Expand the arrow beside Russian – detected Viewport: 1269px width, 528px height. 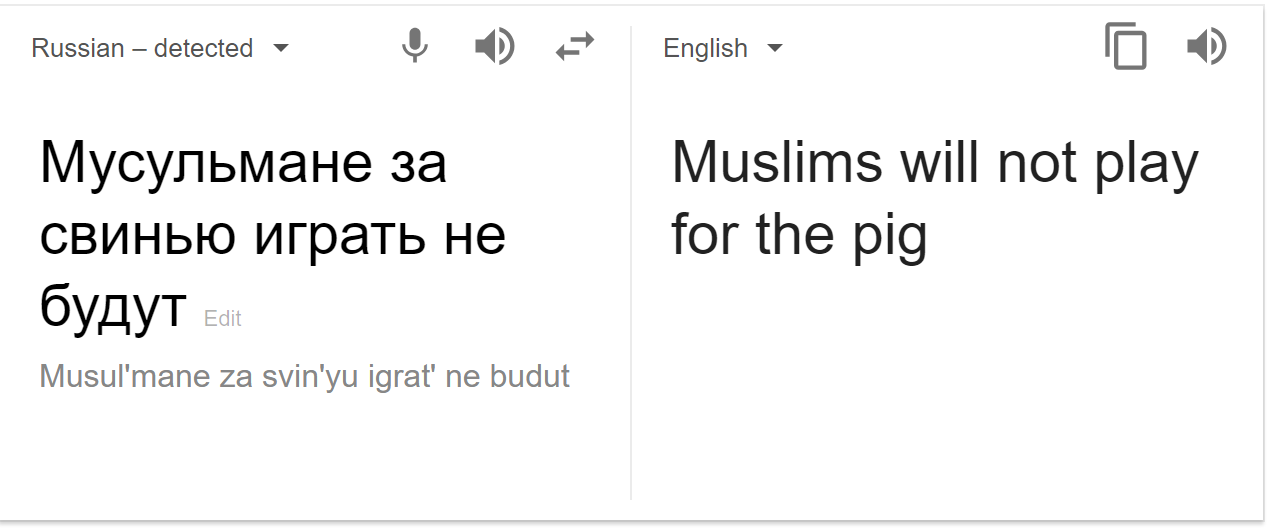[x=281, y=48]
